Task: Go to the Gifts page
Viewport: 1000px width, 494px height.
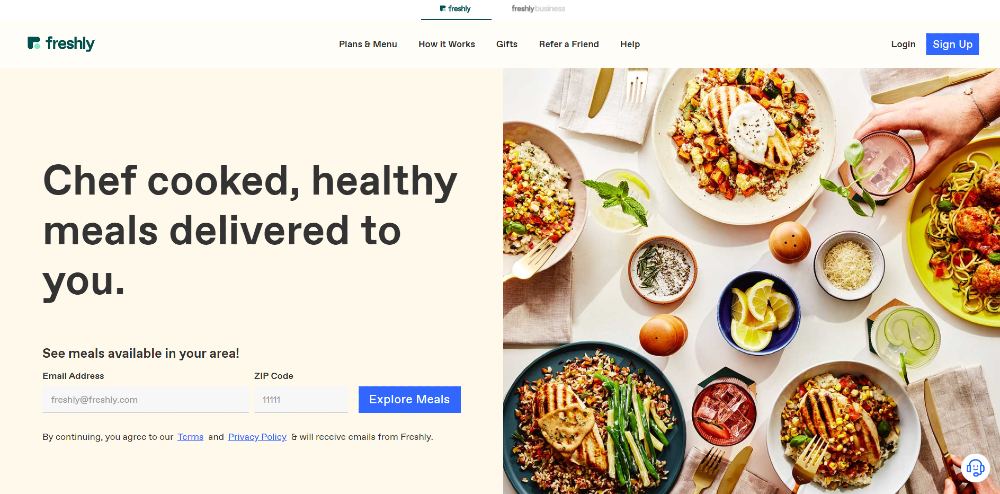Action: point(507,44)
